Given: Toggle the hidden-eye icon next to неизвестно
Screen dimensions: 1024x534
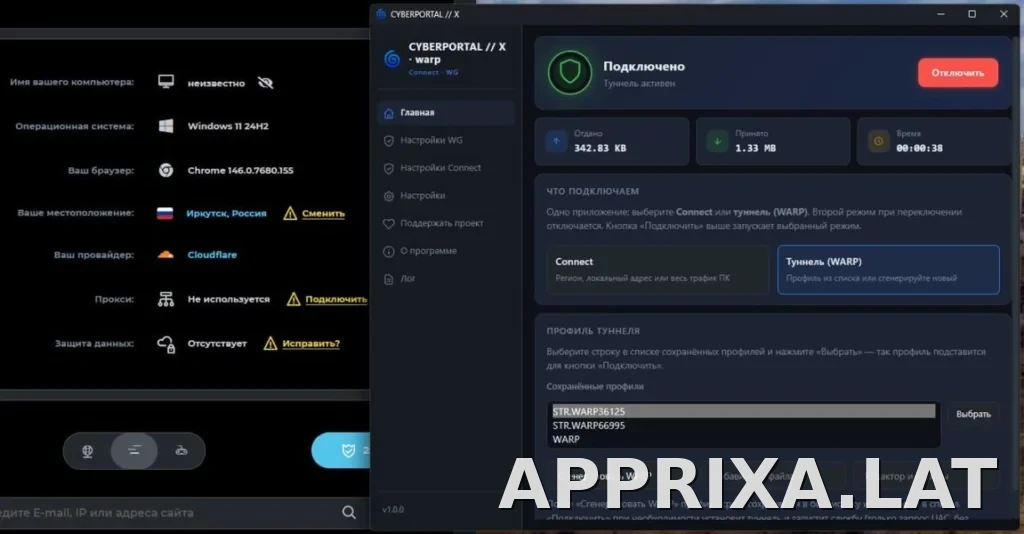Looking at the screenshot, I should tap(265, 83).
